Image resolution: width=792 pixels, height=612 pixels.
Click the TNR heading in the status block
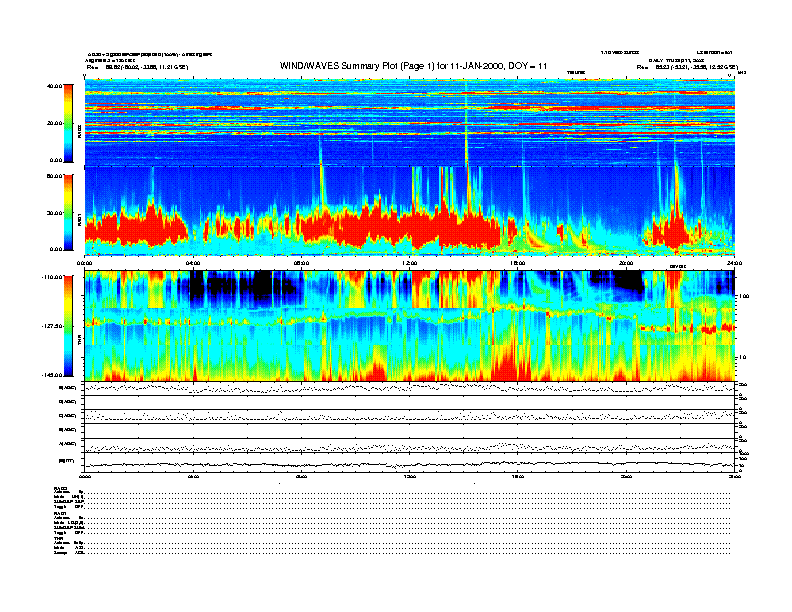[58, 538]
